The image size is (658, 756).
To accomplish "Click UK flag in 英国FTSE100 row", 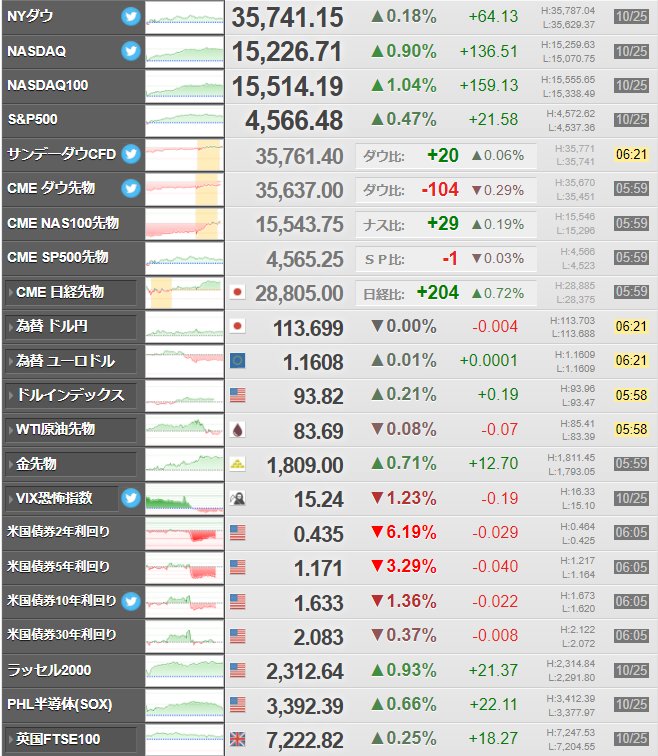I will (237, 739).
